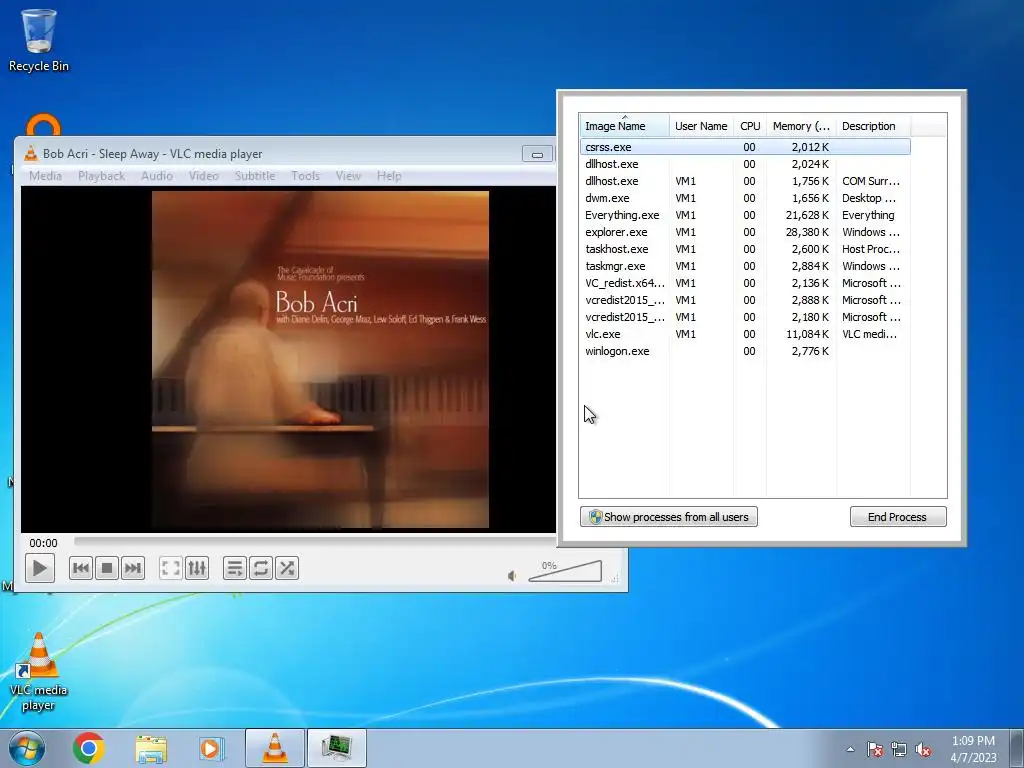The image size is (1024, 768).
Task: Skip to previous track in VLC
Action: point(81,568)
